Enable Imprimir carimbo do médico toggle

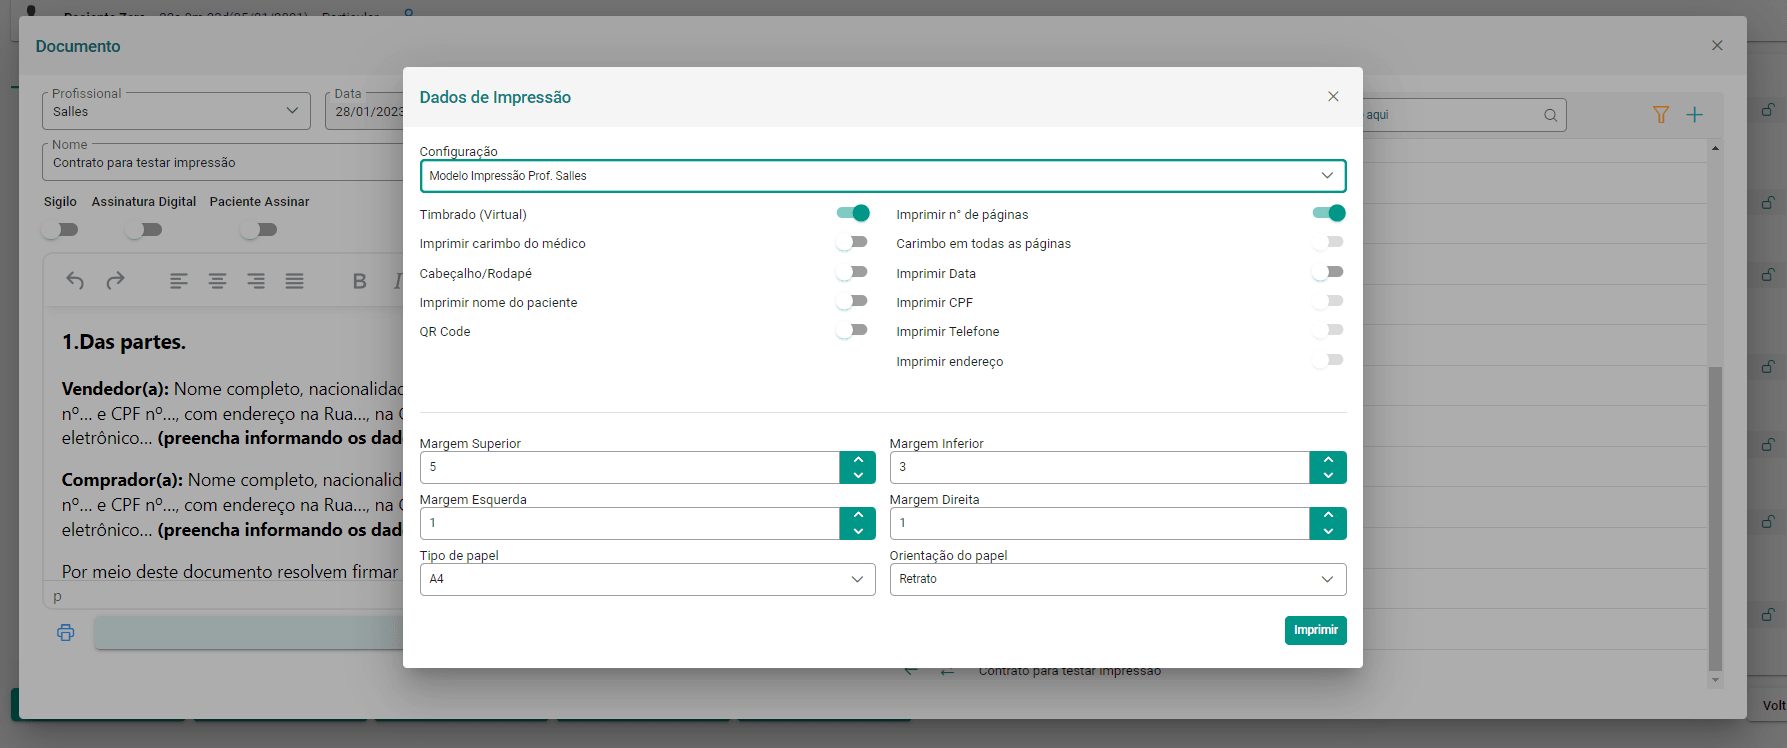point(853,242)
